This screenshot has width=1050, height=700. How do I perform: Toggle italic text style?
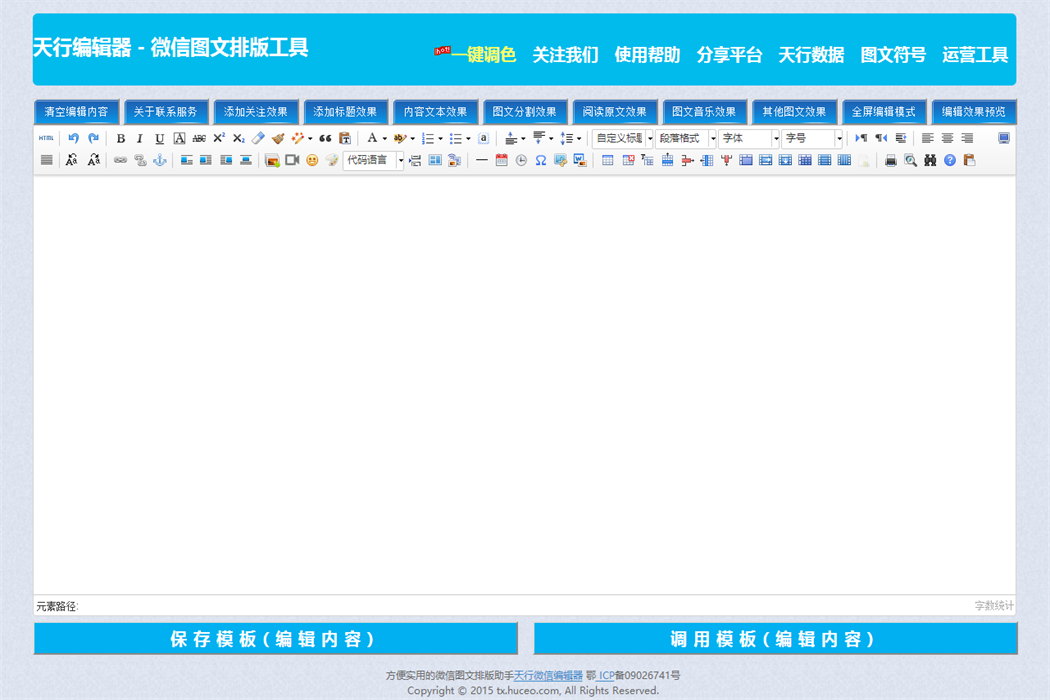tap(140, 139)
